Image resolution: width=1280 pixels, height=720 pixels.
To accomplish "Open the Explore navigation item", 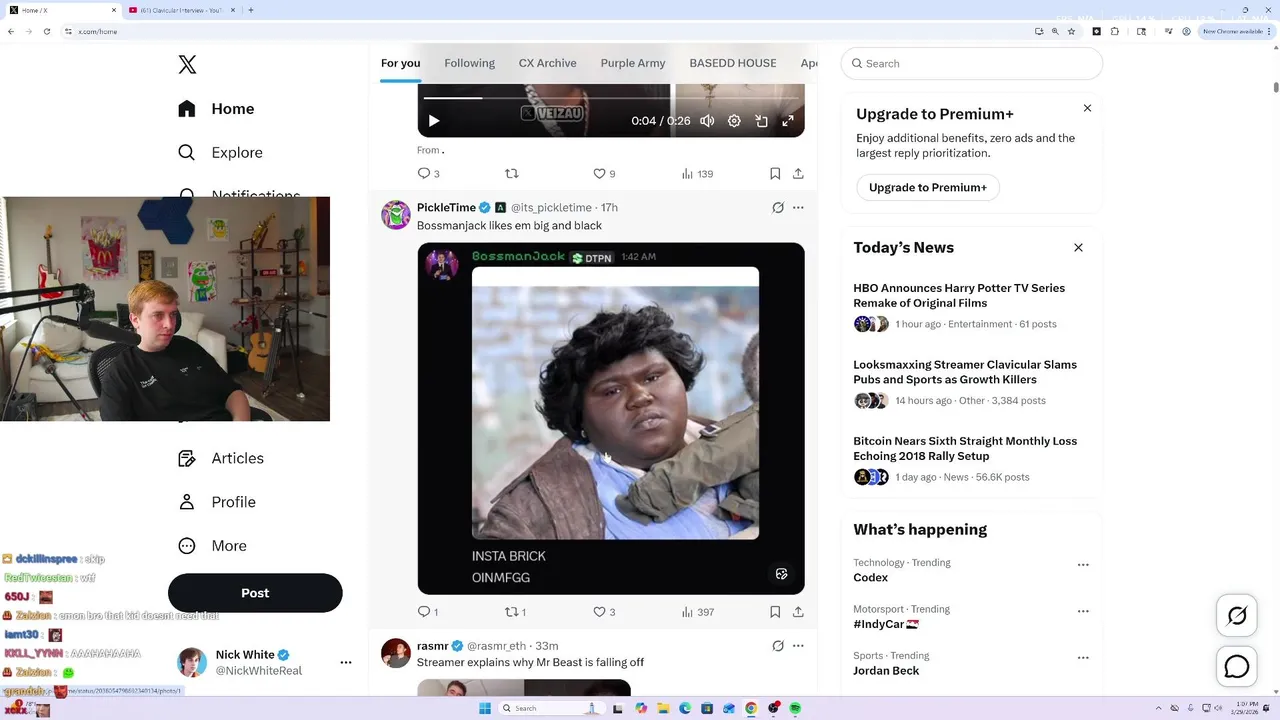I will pos(220,153).
